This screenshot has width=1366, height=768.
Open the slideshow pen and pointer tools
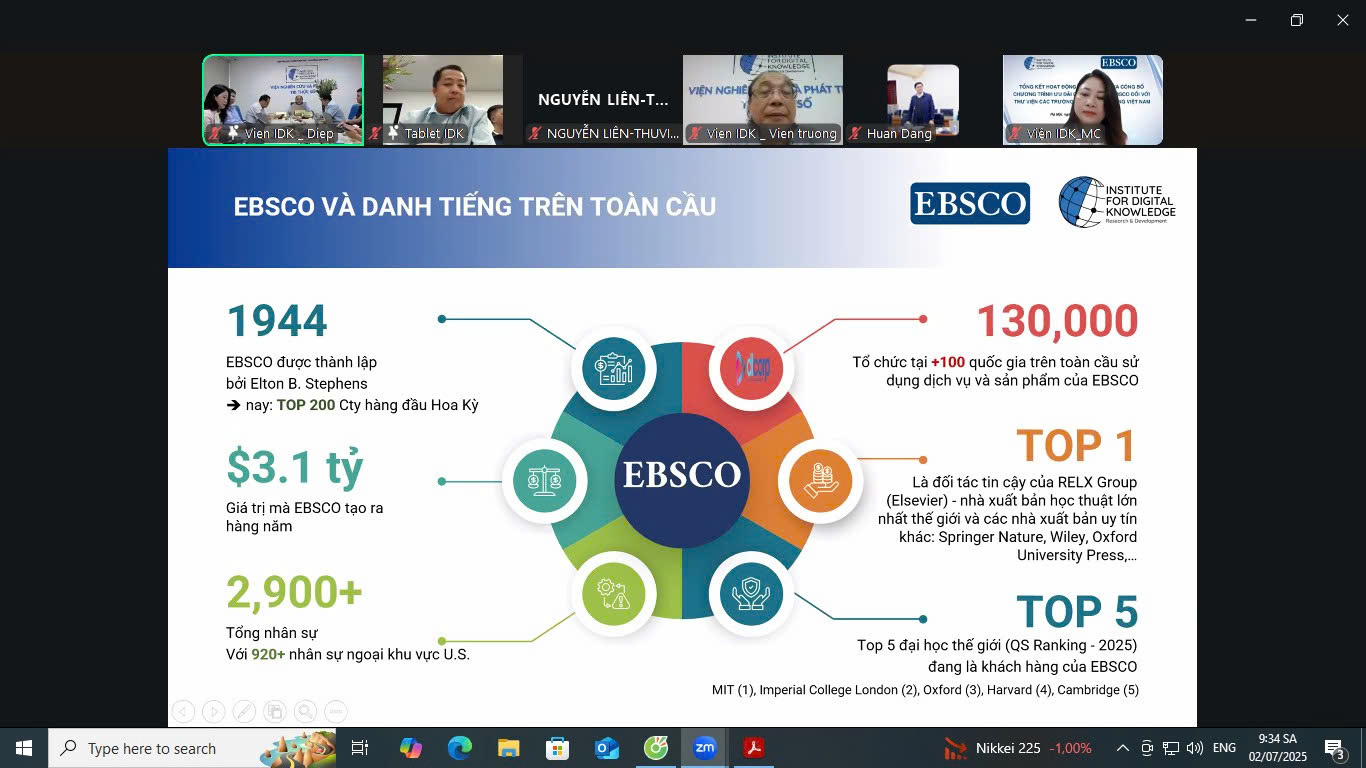244,711
